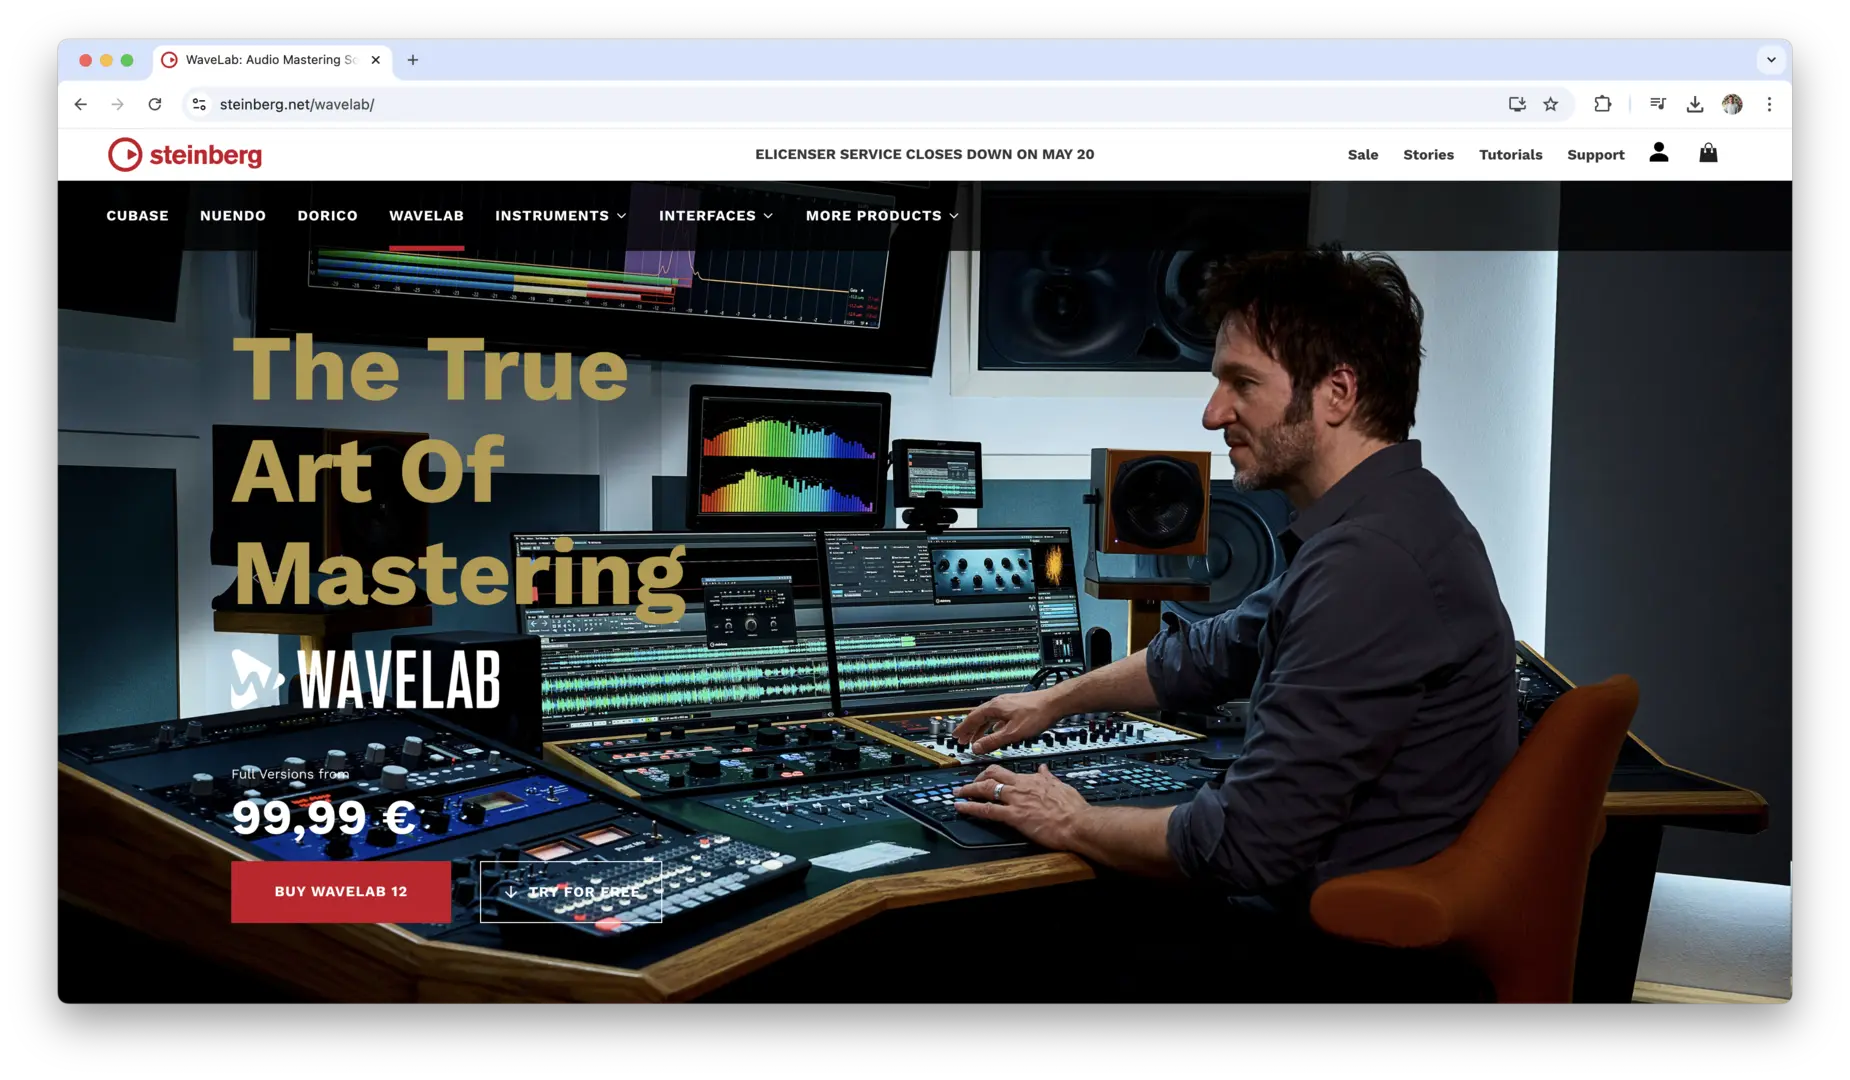View site information icon in address bar
The width and height of the screenshot is (1850, 1080).
pos(199,104)
